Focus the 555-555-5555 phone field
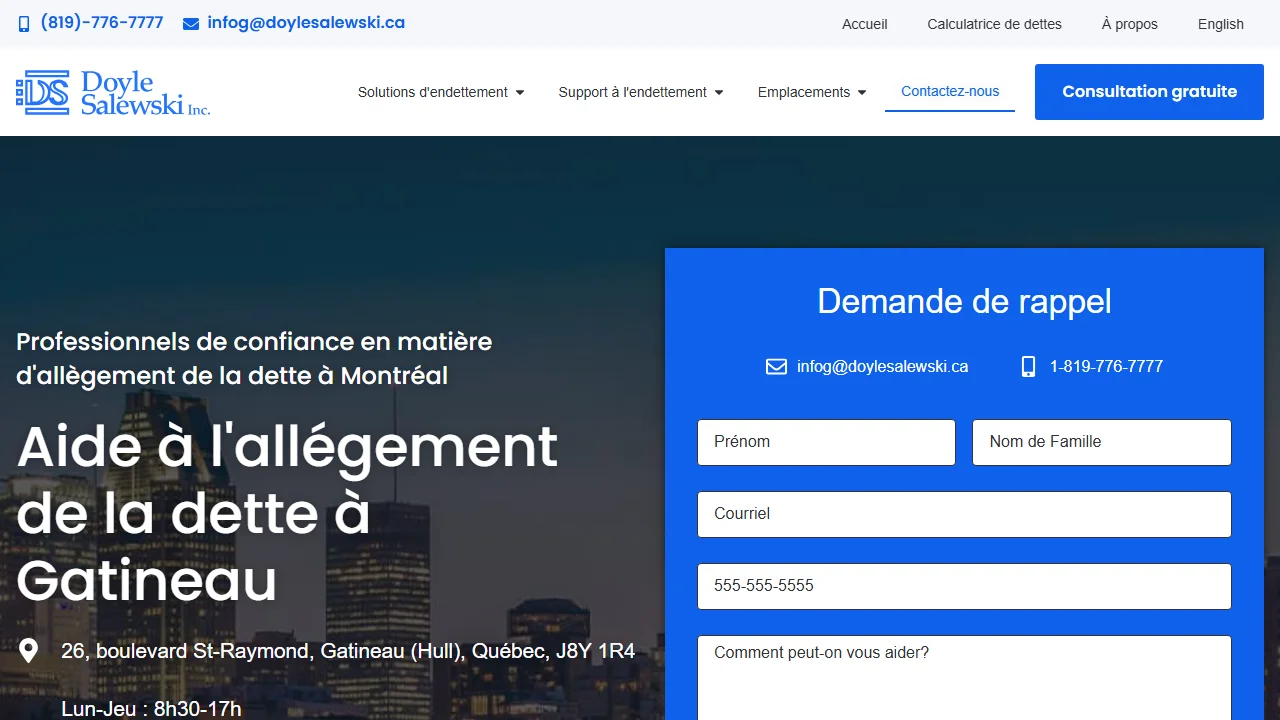Image resolution: width=1280 pixels, height=720 pixels. 964,586
